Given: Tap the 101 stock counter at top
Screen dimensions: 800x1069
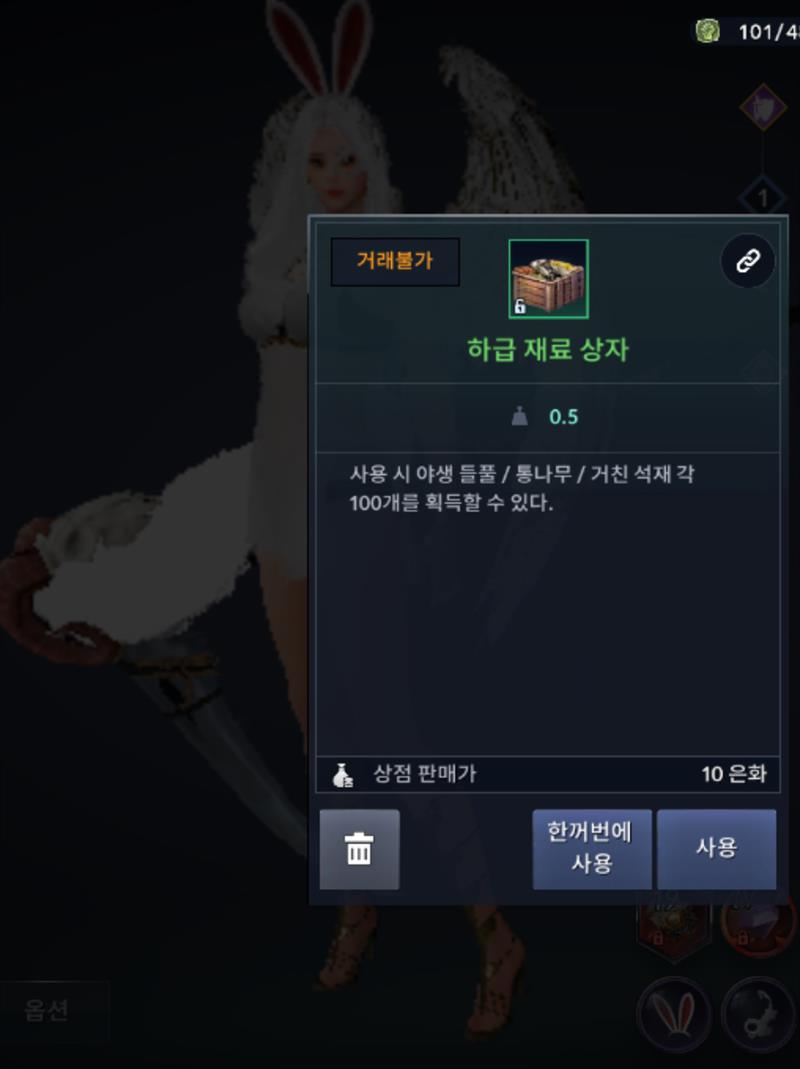Looking at the screenshot, I should (x=769, y=31).
